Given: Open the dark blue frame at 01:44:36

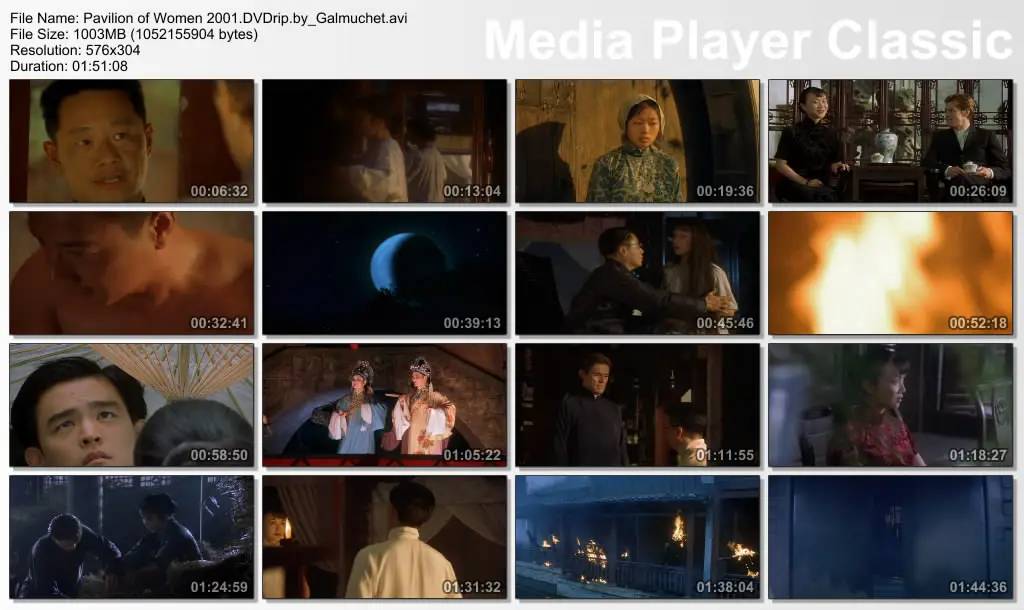Looking at the screenshot, I should 891,537.
